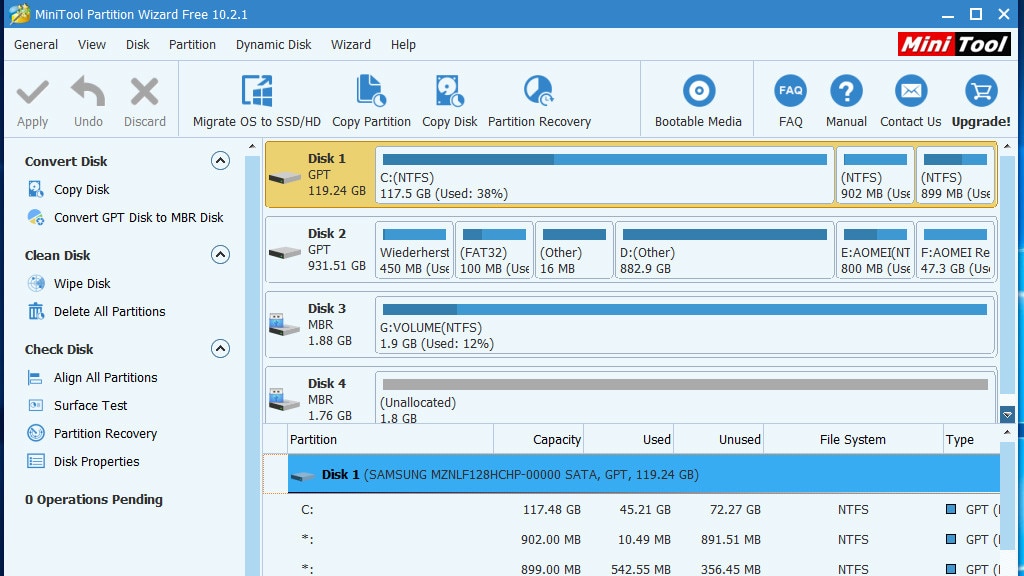Open the Wizard menu
The width and height of the screenshot is (1024, 576).
pos(351,44)
